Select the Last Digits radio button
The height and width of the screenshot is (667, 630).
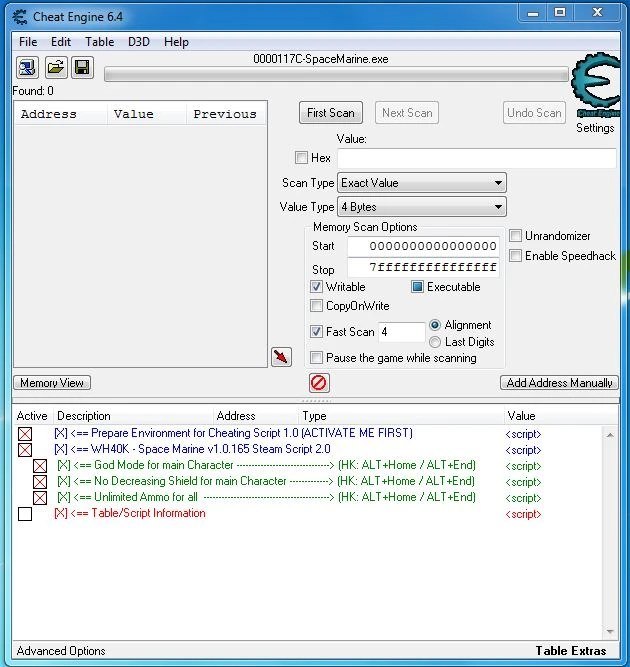coord(435,342)
